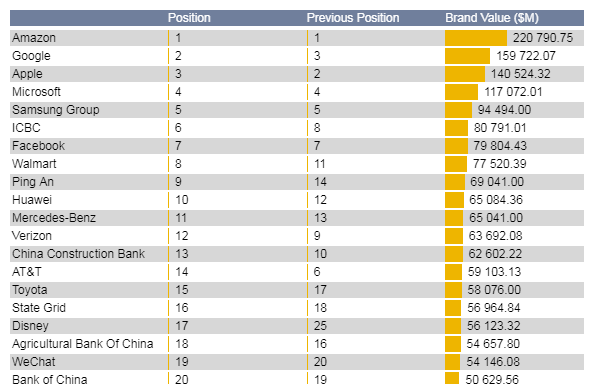Image resolution: width=594 pixels, height=384 pixels.
Task: Click the Position column header
Action: (189, 18)
